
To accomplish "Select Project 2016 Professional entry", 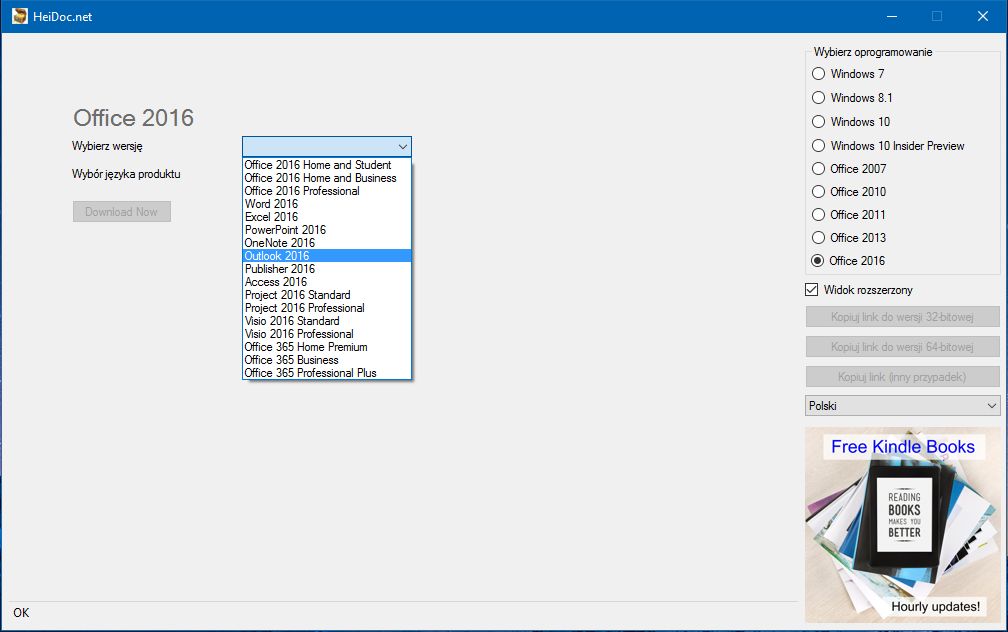I will pyautogui.click(x=327, y=308).
